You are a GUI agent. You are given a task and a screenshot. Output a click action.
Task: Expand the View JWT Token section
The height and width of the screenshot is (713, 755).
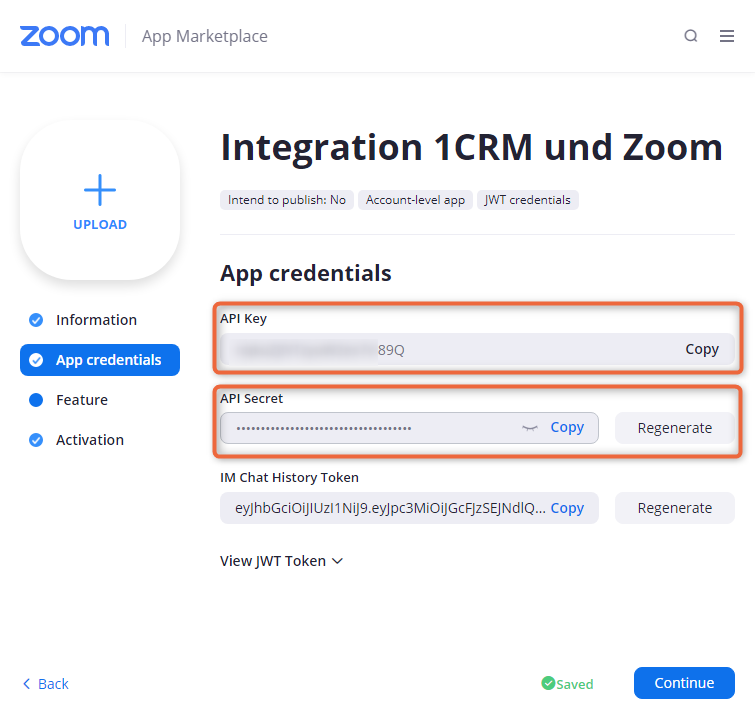(281, 561)
